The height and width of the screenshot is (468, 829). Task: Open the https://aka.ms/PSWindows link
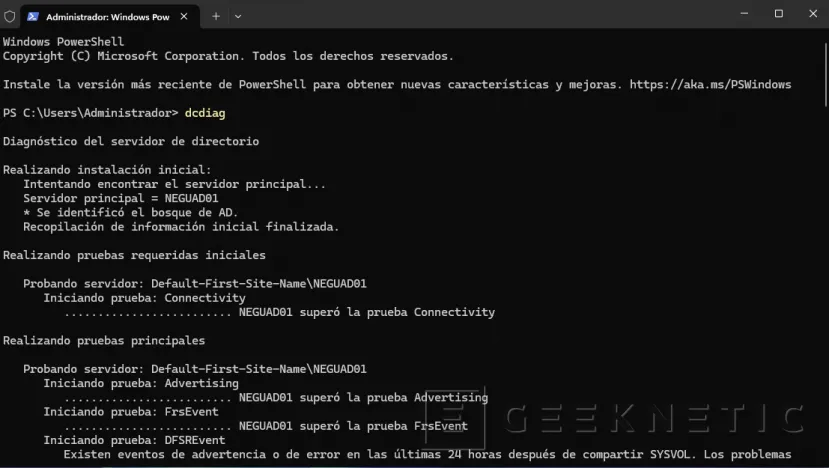(x=710, y=85)
